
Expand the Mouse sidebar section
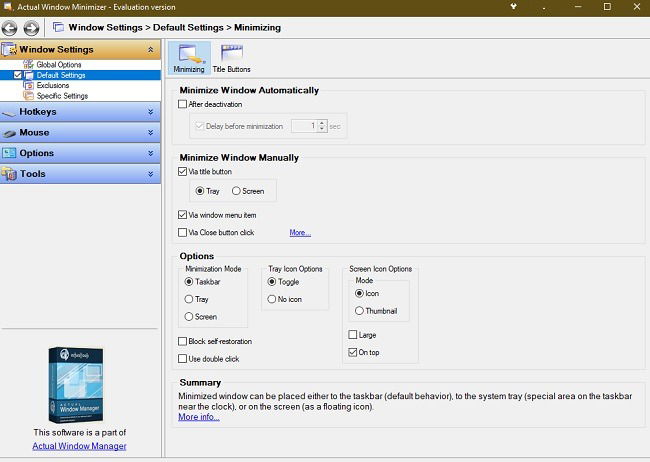[80, 132]
